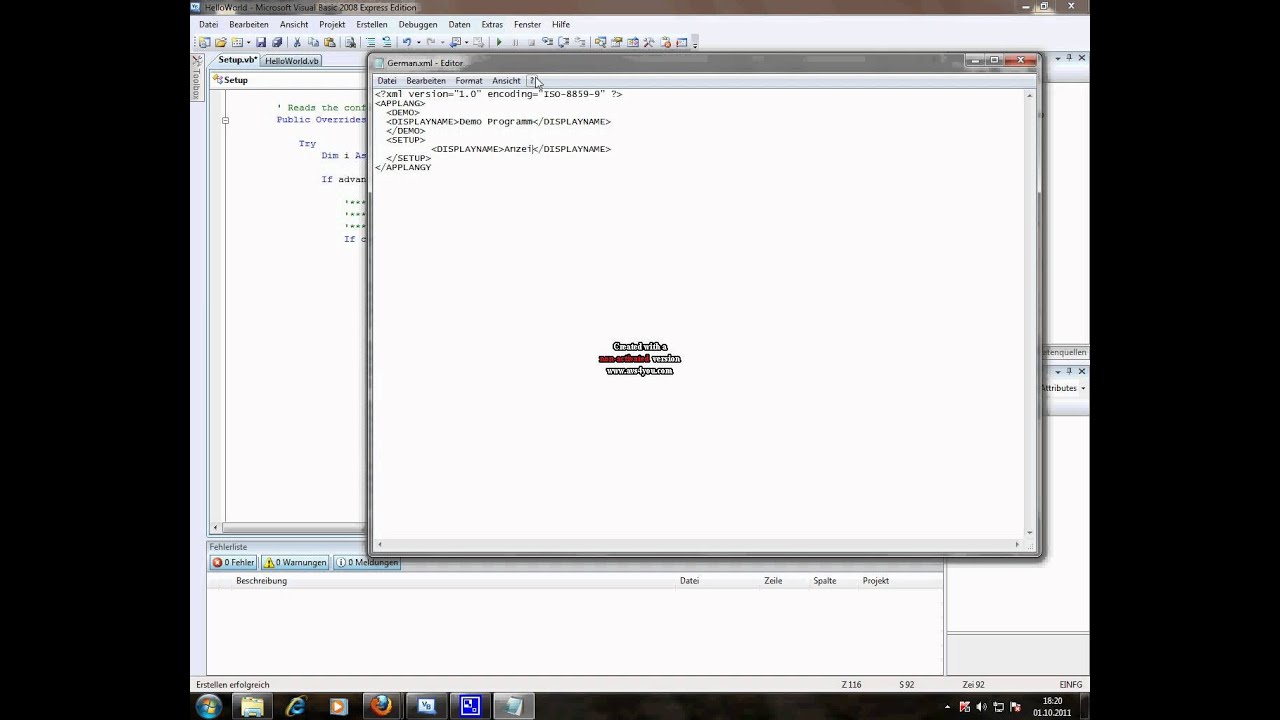The image size is (1280, 720).
Task: Toggle the 0 Meldungen messages filter
Action: [367, 563]
